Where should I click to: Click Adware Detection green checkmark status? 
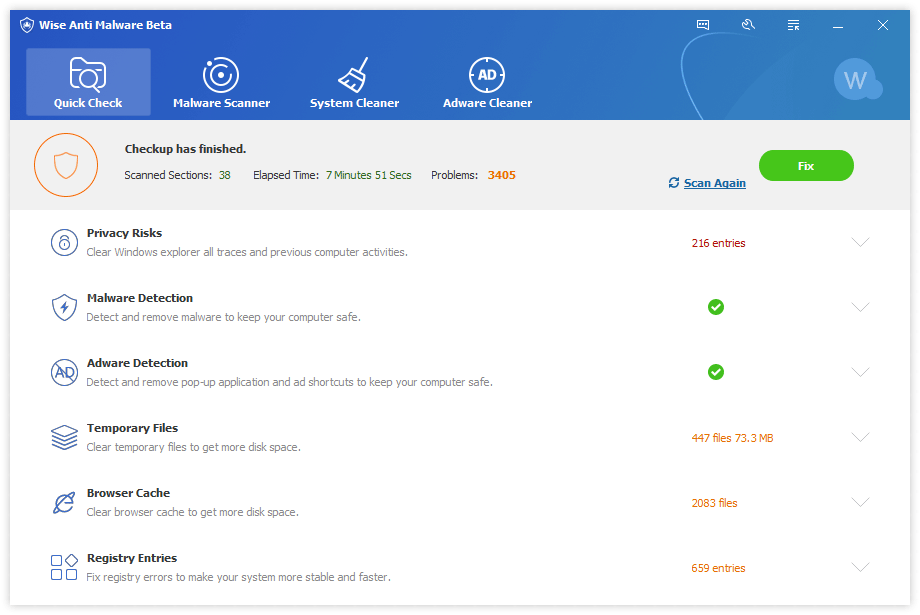click(x=716, y=372)
